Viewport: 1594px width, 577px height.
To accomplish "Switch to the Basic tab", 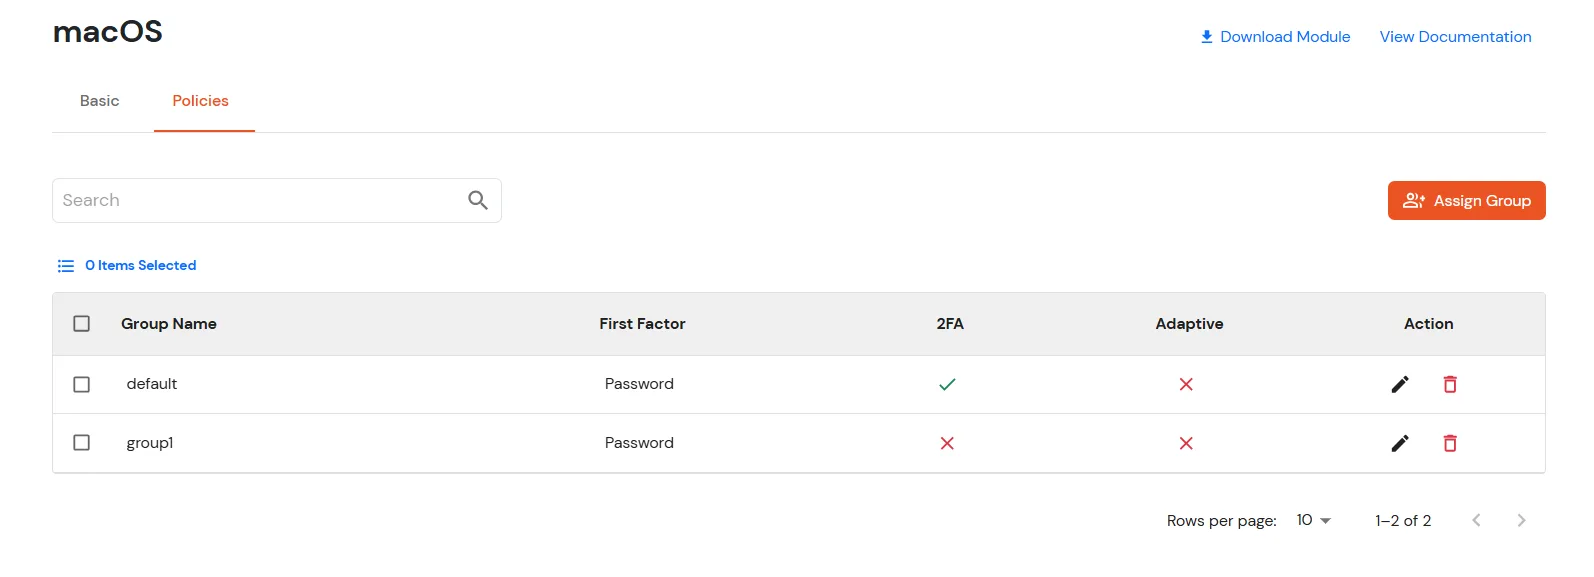I will coord(99,101).
